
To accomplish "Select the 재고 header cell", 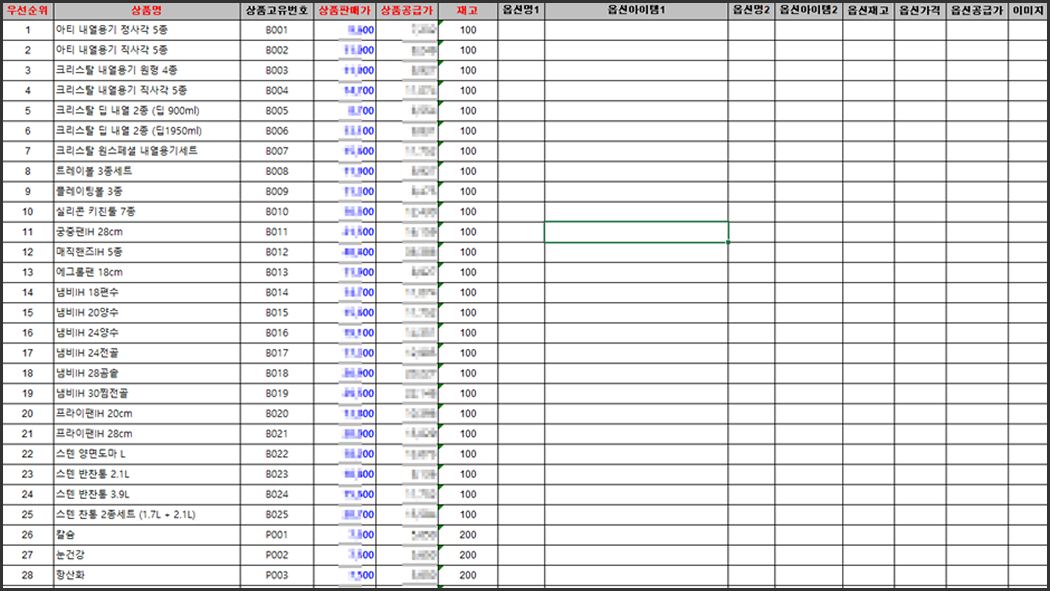I will 468,10.
